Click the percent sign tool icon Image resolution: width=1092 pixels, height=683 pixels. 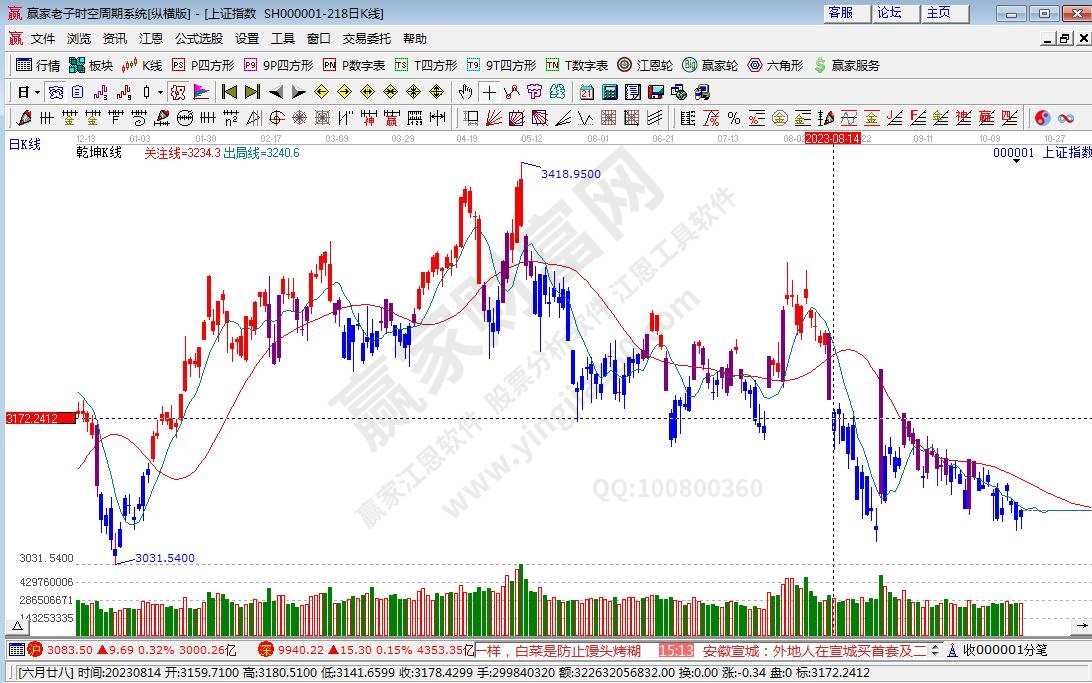733,118
